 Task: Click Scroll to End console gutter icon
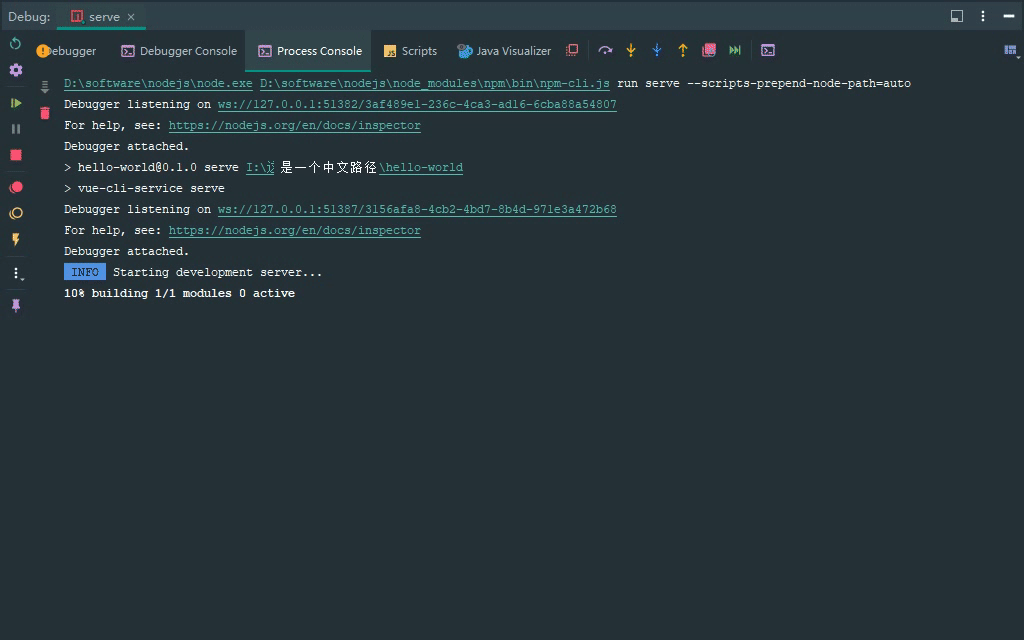44,87
